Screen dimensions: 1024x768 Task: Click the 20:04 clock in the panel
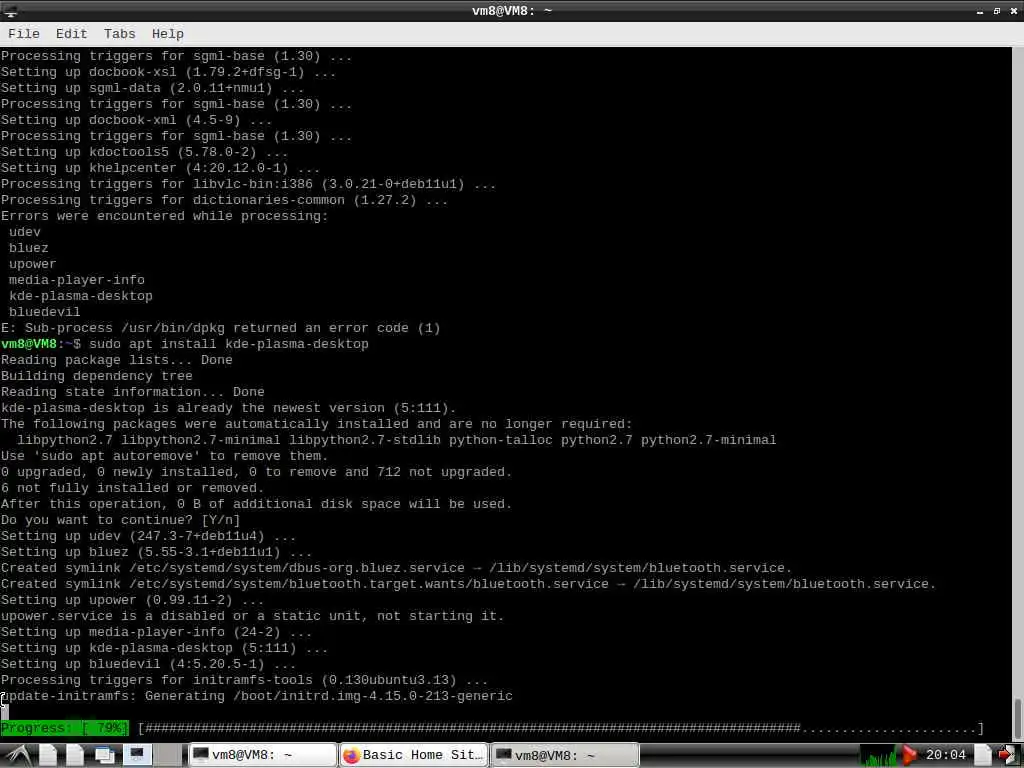tap(945, 755)
